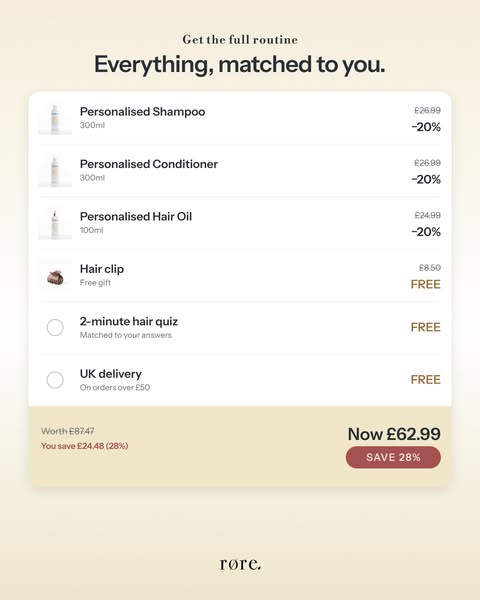Click the FREE label for UK delivery
The image size is (480, 600).
pos(426,380)
